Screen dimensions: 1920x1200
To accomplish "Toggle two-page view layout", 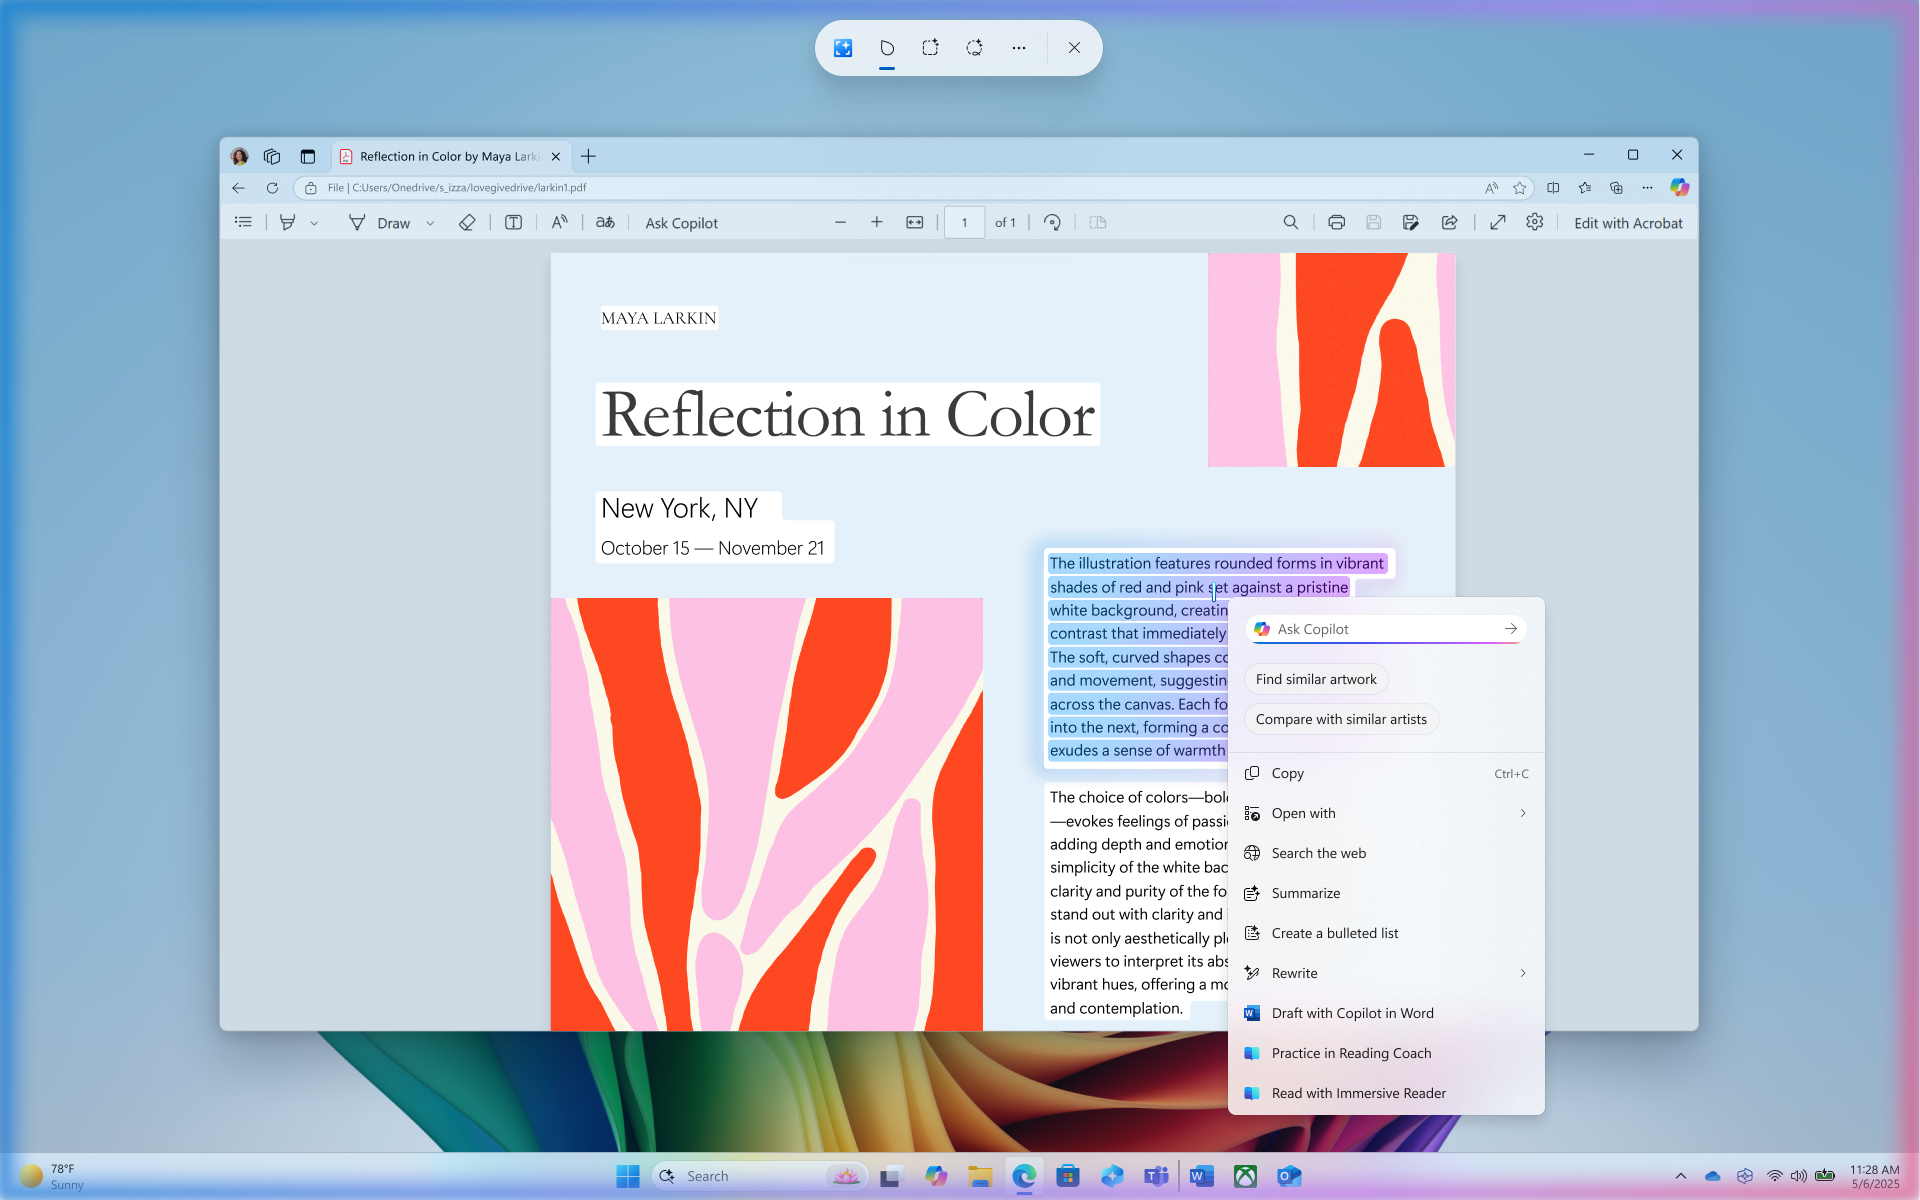I will (1098, 222).
